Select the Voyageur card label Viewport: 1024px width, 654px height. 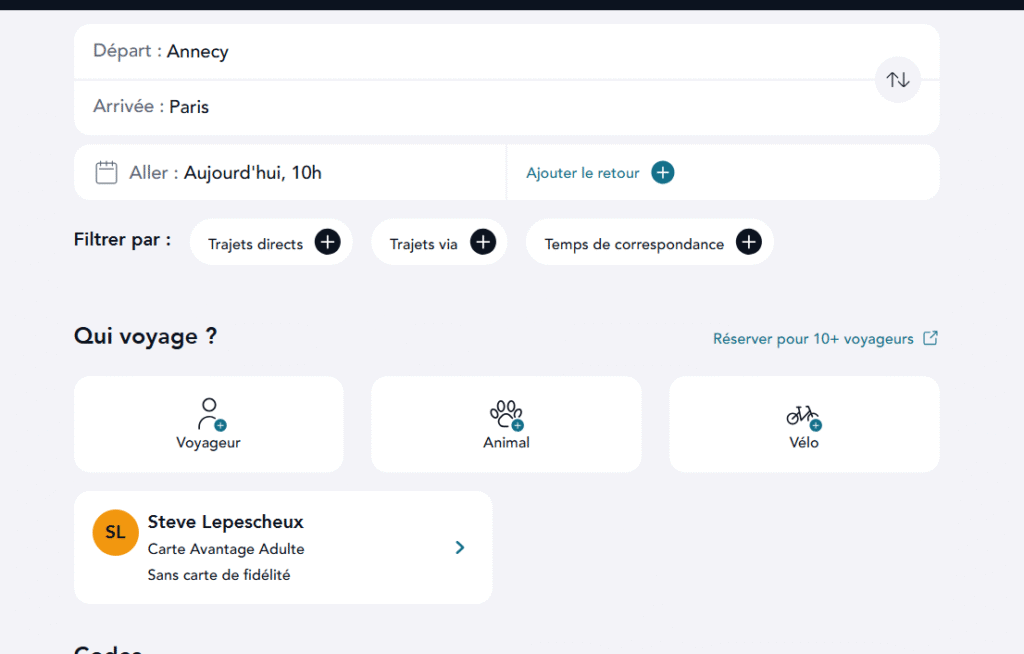[208, 442]
